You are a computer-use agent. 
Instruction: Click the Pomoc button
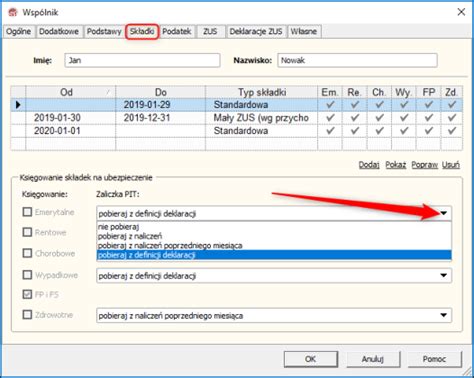(x=435, y=359)
